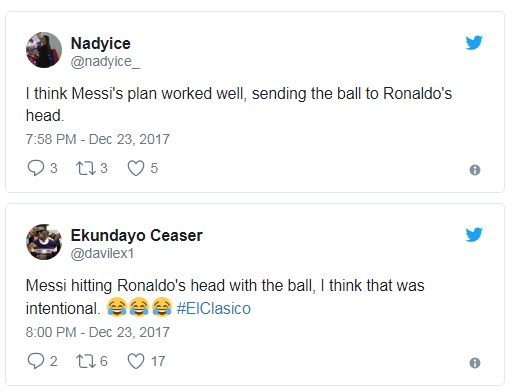Viewport: 514px width, 392px height.
Task: Like Ekundayo Ceaser's tweet with heart icon
Action: tap(136, 361)
